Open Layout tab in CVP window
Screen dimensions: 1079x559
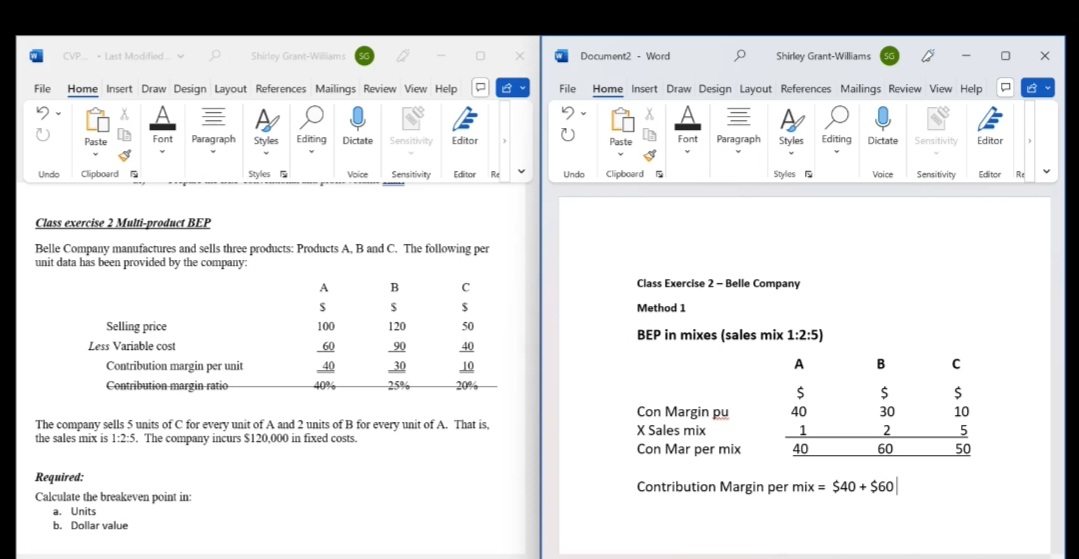pos(231,88)
